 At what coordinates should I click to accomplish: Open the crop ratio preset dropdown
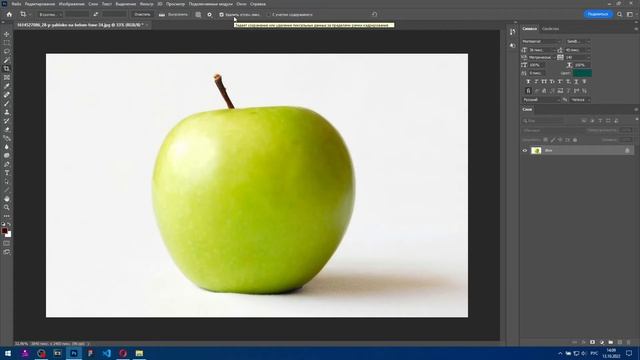point(49,14)
